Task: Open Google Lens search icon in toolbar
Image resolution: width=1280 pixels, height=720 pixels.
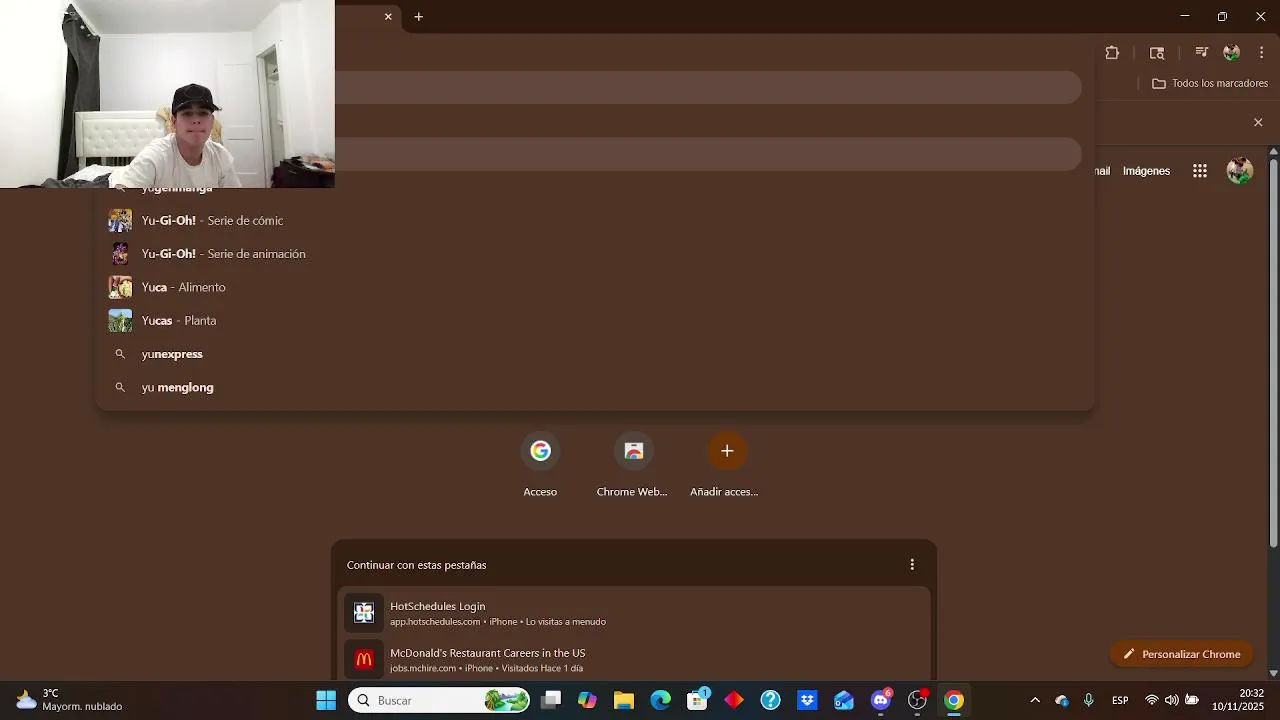Action: (1157, 53)
